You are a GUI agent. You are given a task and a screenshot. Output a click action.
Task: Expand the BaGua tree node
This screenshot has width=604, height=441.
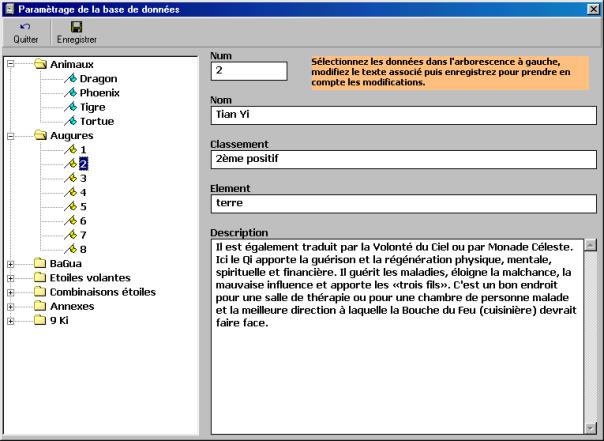[11, 264]
